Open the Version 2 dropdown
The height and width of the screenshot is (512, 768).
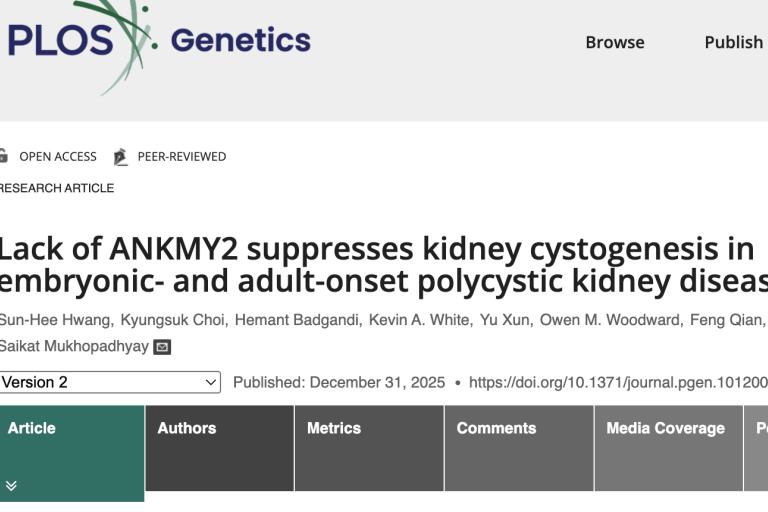click(x=109, y=382)
